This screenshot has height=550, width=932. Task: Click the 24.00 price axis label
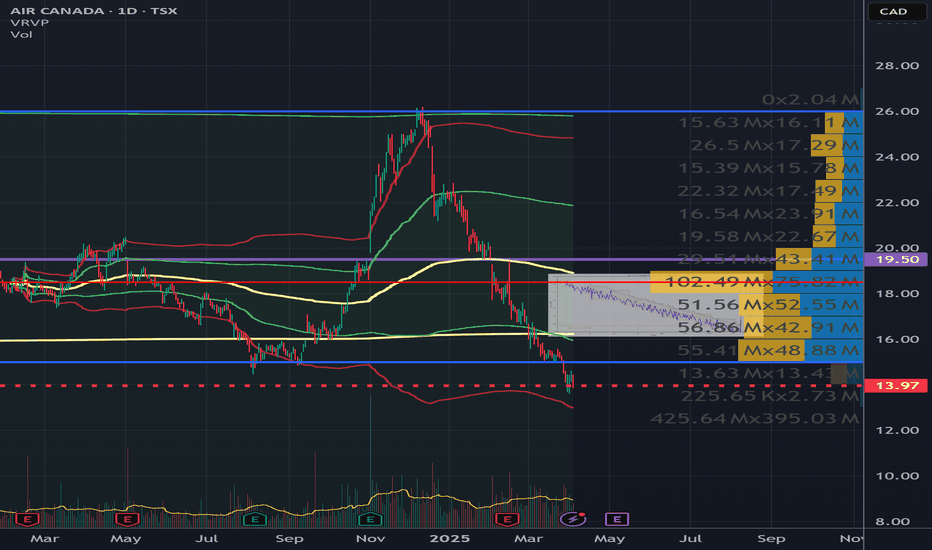coord(897,157)
